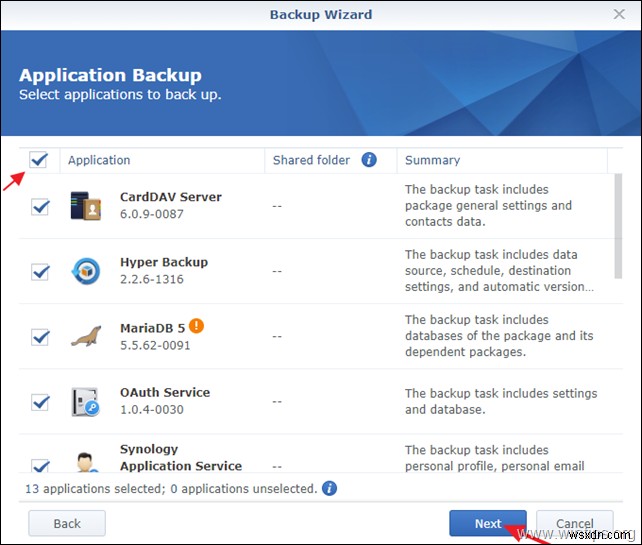Click the Synology Application Service name text
The width and height of the screenshot is (642, 545).
tap(181, 457)
